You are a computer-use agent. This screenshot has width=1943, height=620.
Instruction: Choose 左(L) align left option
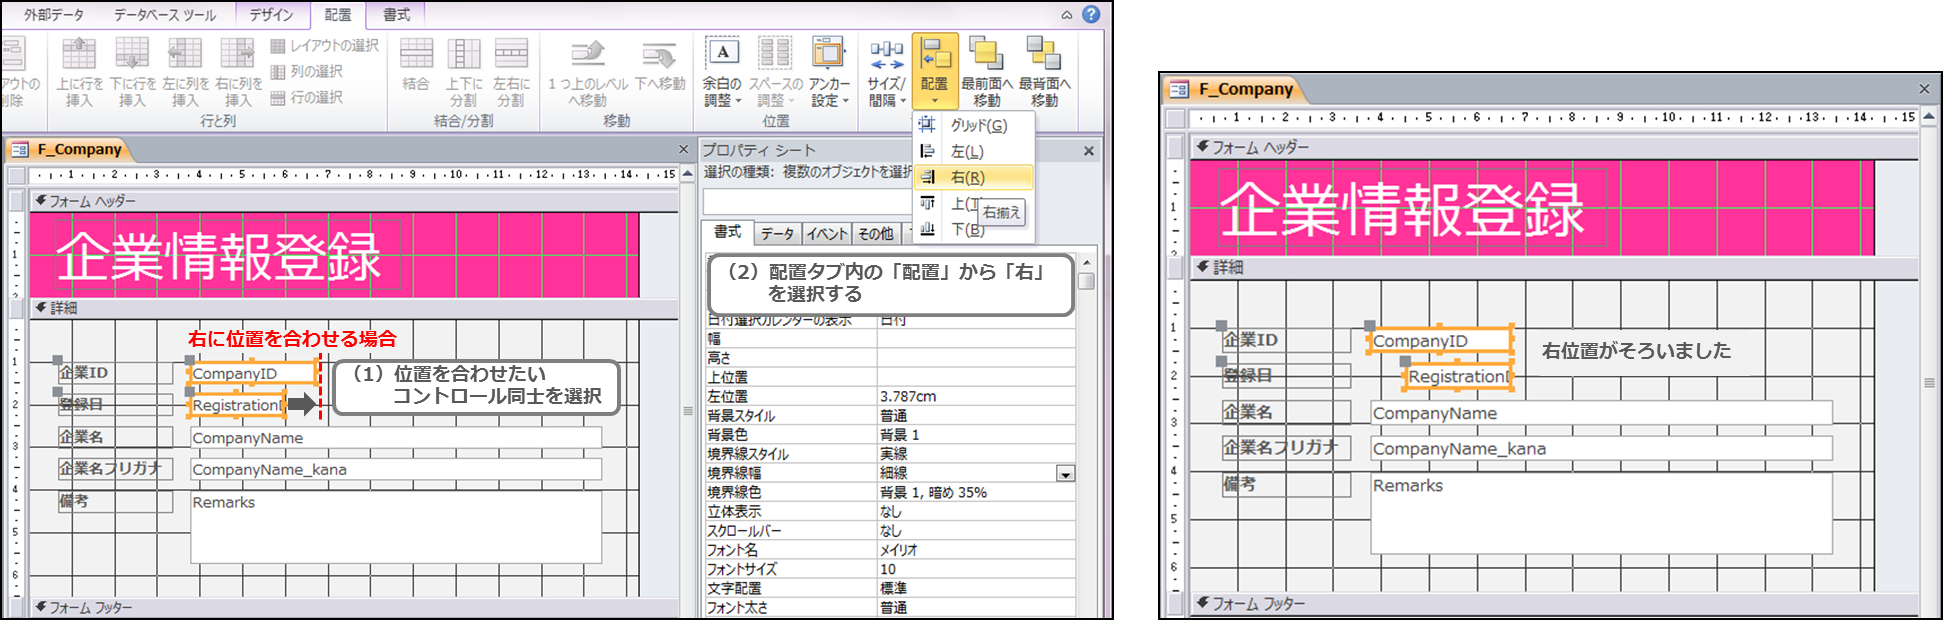point(973,151)
